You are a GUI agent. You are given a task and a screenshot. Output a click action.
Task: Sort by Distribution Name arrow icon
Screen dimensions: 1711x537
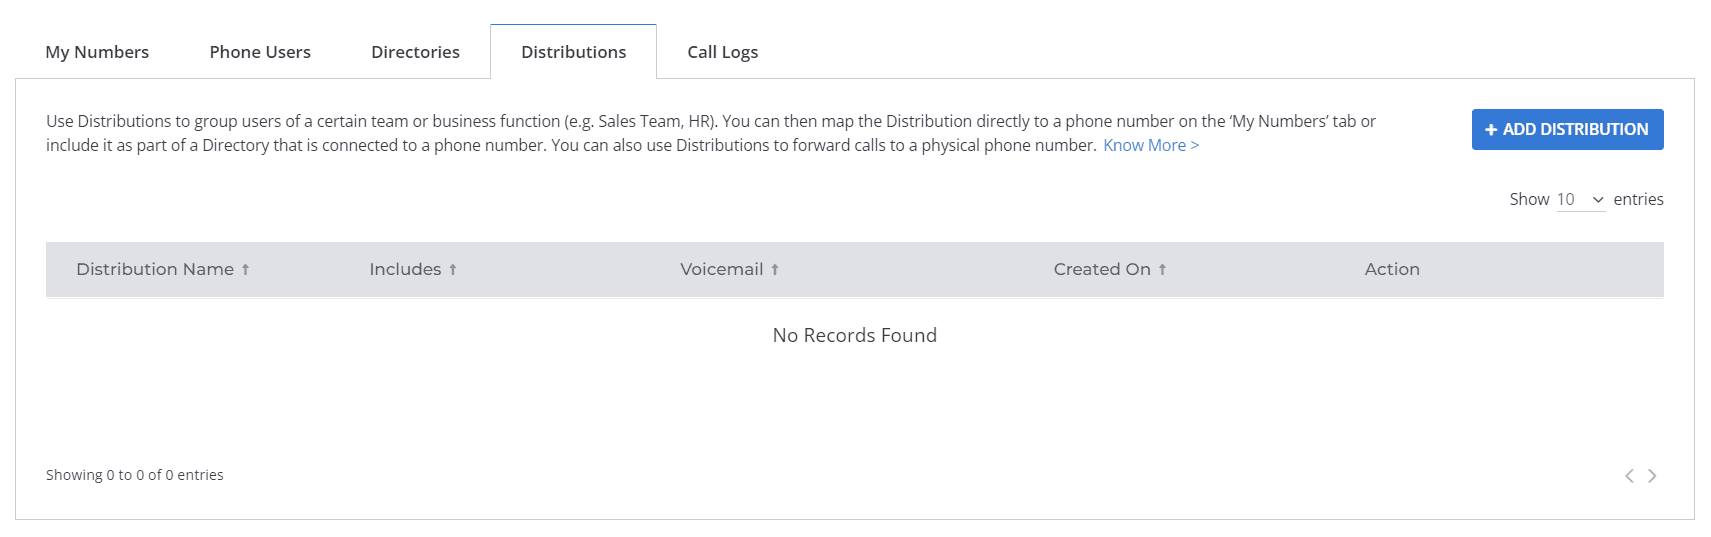coord(245,270)
